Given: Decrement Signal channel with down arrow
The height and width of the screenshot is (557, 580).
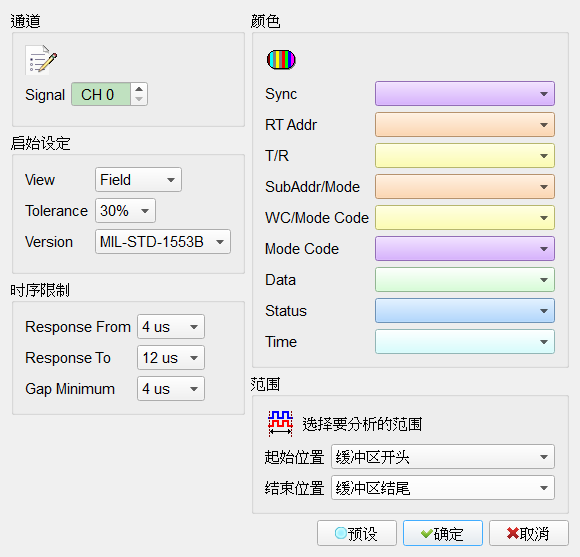Looking at the screenshot, I should (139, 99).
